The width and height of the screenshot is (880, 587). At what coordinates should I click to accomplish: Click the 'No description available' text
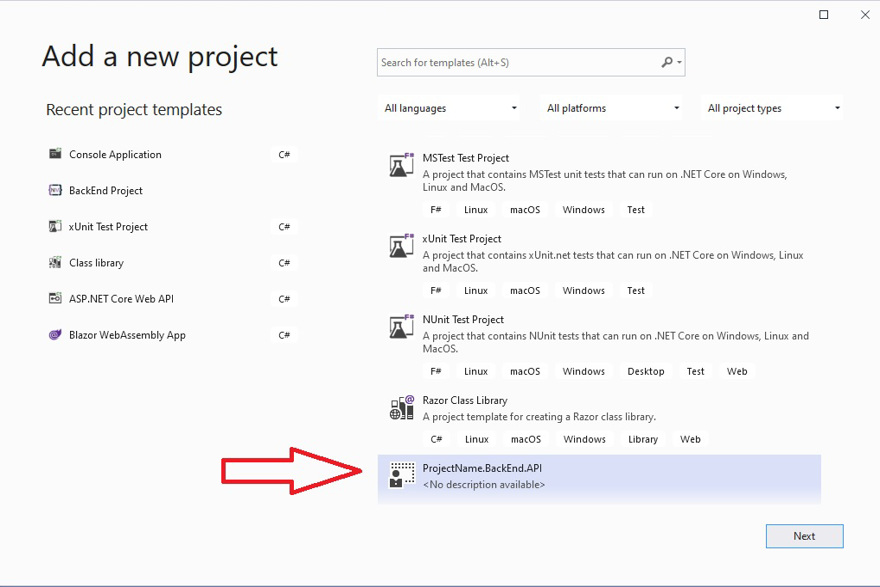point(484,484)
